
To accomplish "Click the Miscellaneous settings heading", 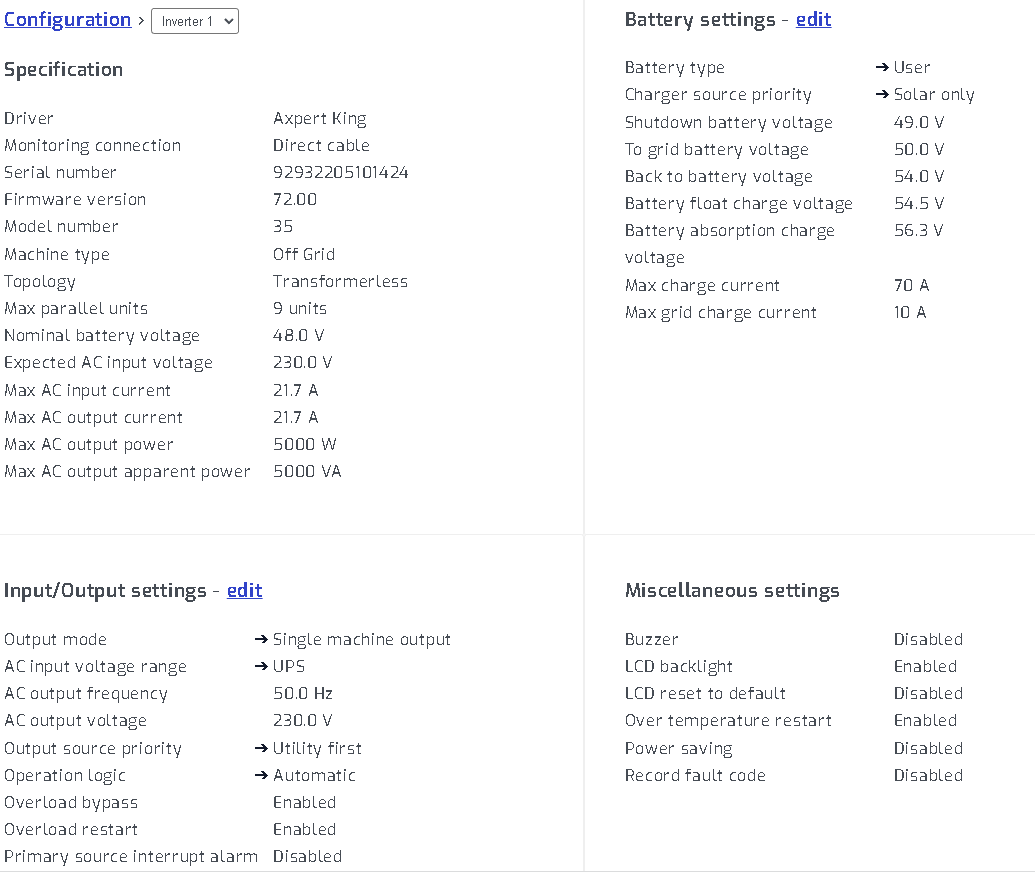I will [731, 591].
